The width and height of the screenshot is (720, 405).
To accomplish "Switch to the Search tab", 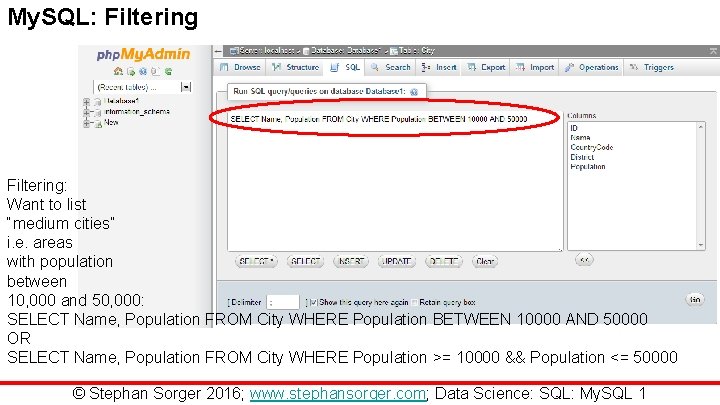I will pyautogui.click(x=391, y=67).
